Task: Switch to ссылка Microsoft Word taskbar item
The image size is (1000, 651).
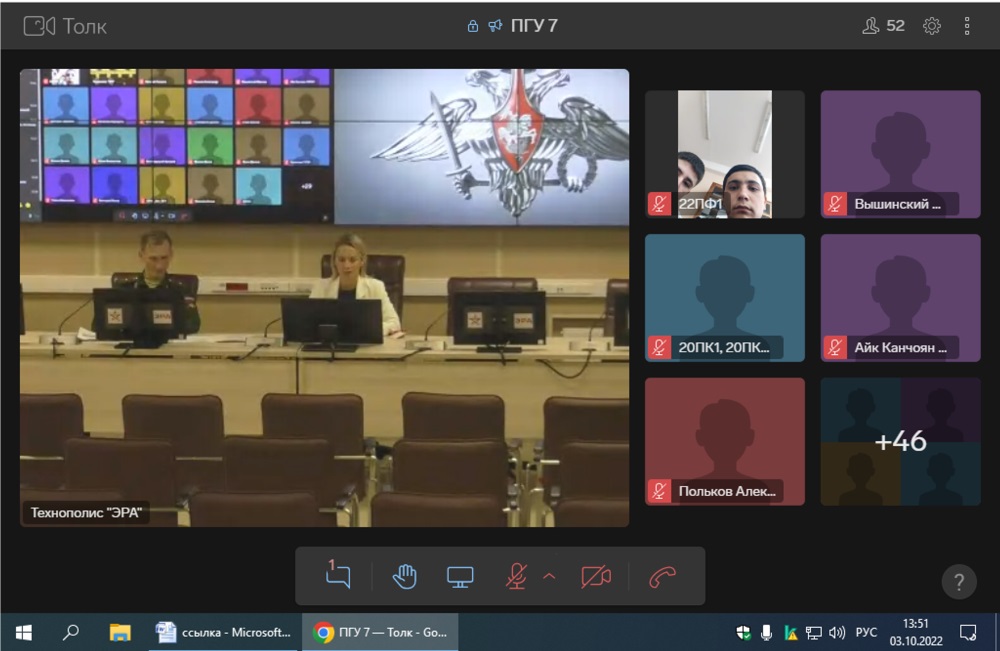Action: tap(225, 632)
